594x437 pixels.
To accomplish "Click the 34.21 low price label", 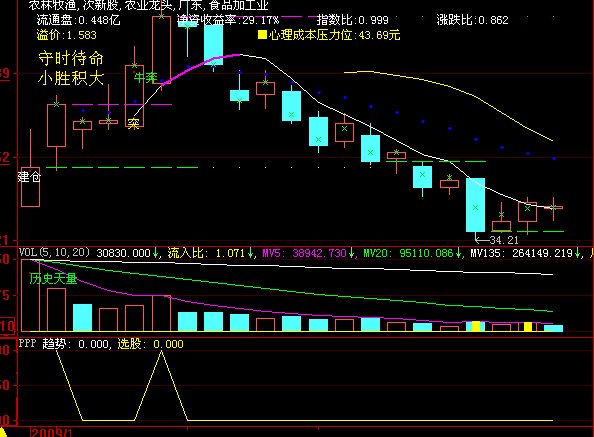I will 504,240.
